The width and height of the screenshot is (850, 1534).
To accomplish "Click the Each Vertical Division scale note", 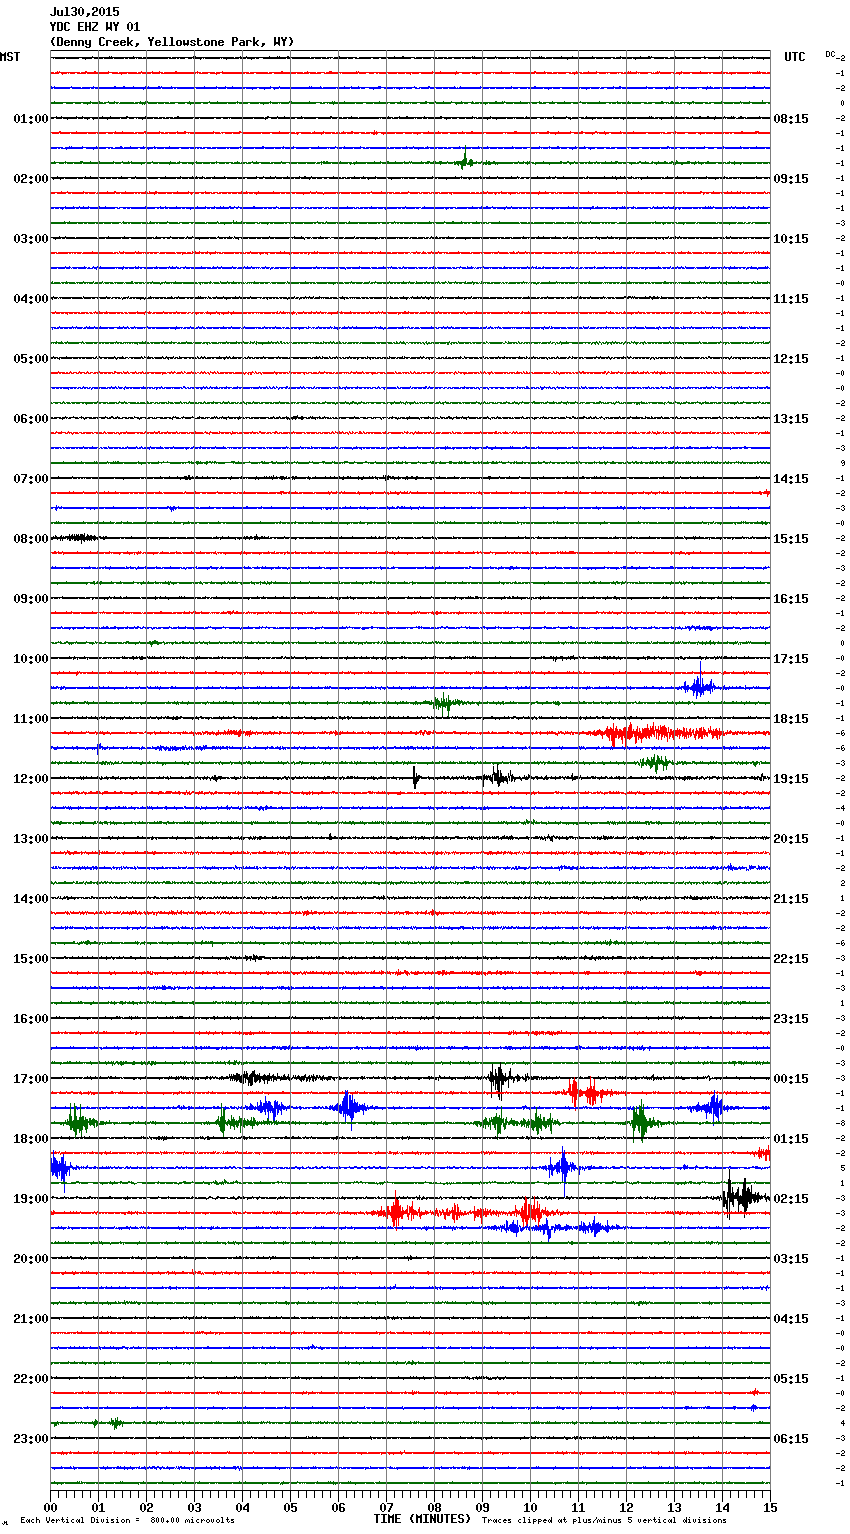I will tap(127, 1520).
